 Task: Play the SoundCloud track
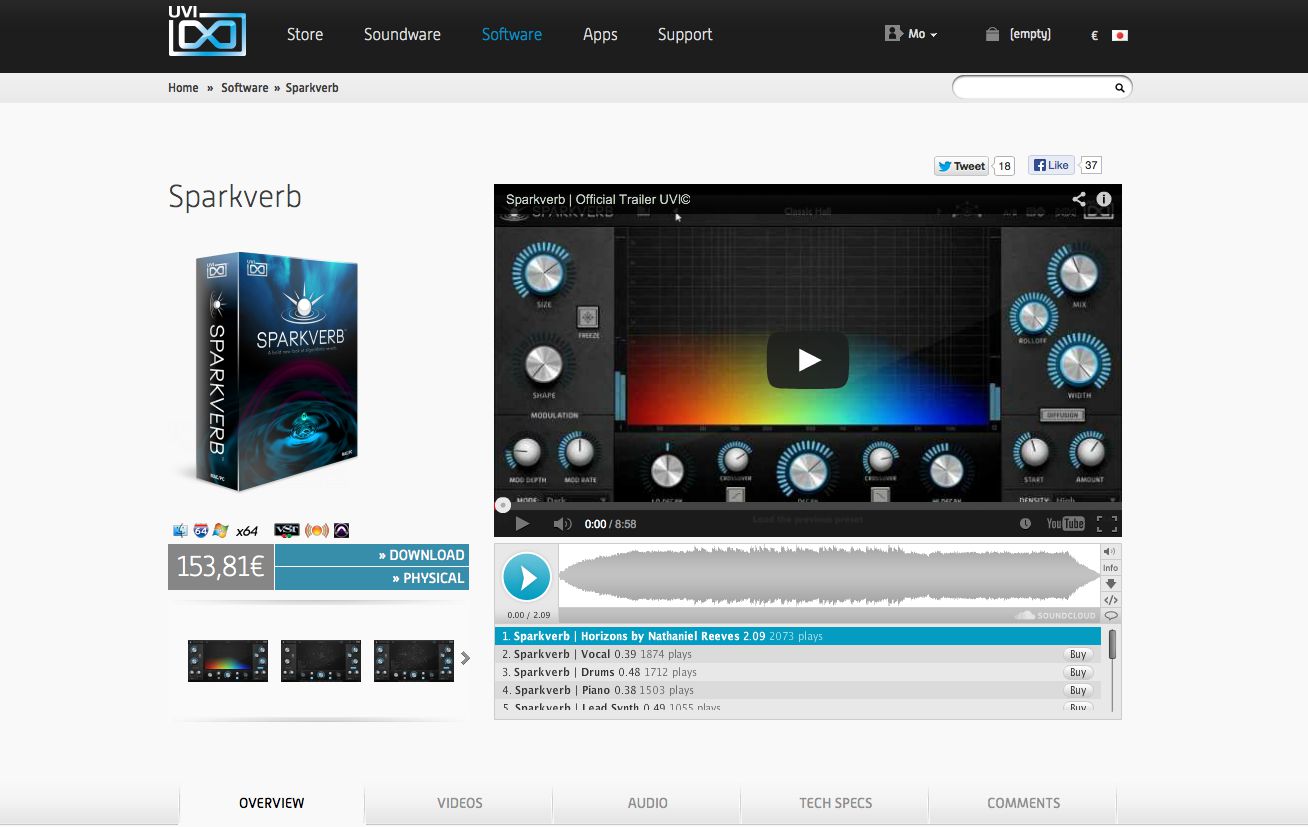pyautogui.click(x=527, y=577)
